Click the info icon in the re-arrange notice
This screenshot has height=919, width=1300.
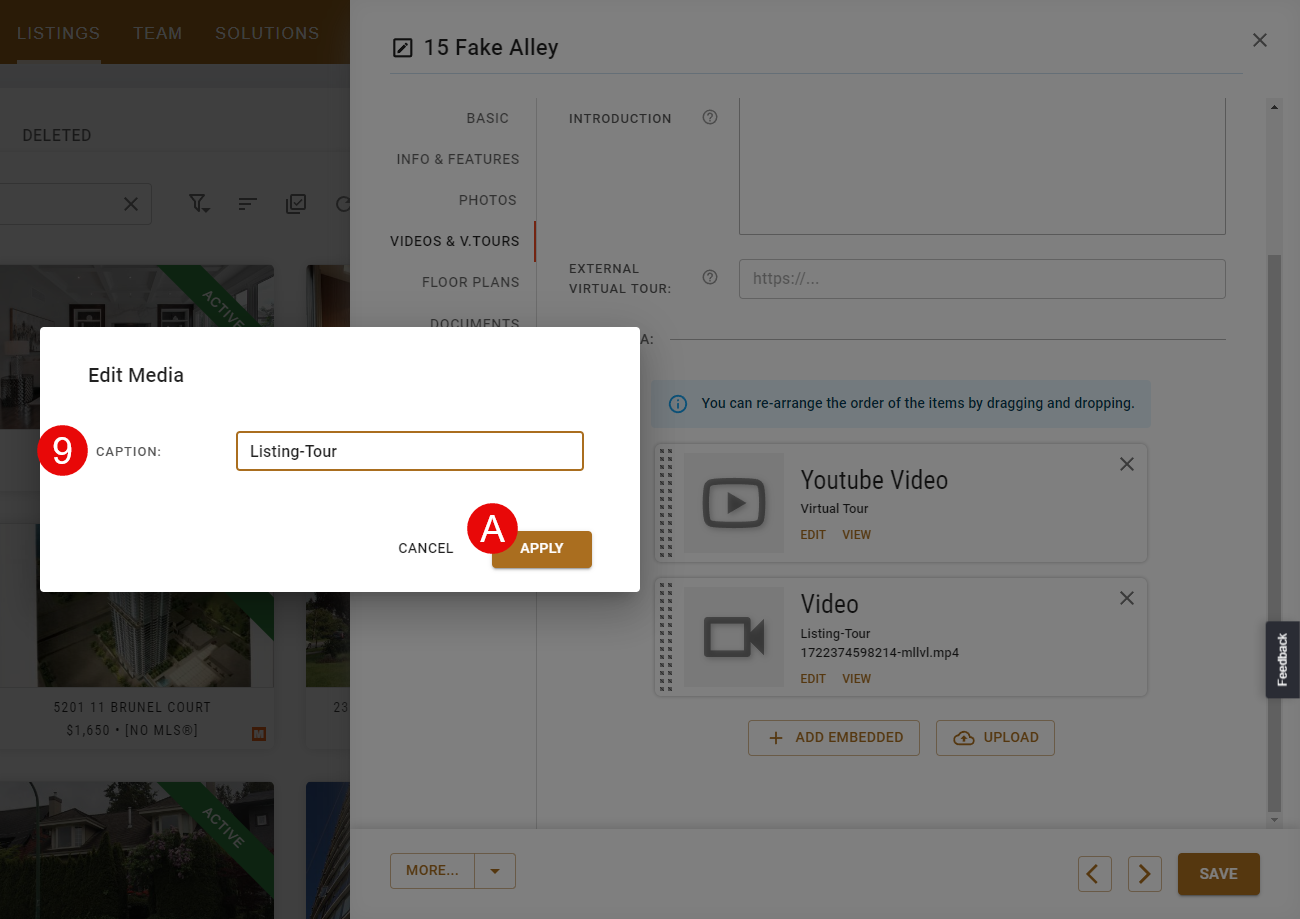678,404
